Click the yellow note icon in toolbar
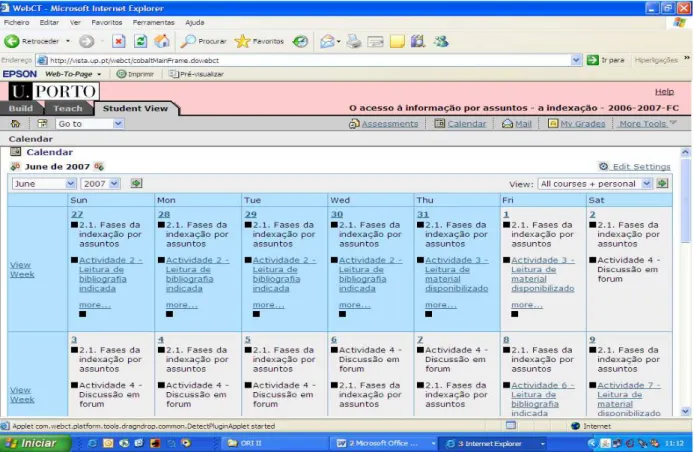Screen dimensions: 694x452 pyautogui.click(x=397, y=42)
